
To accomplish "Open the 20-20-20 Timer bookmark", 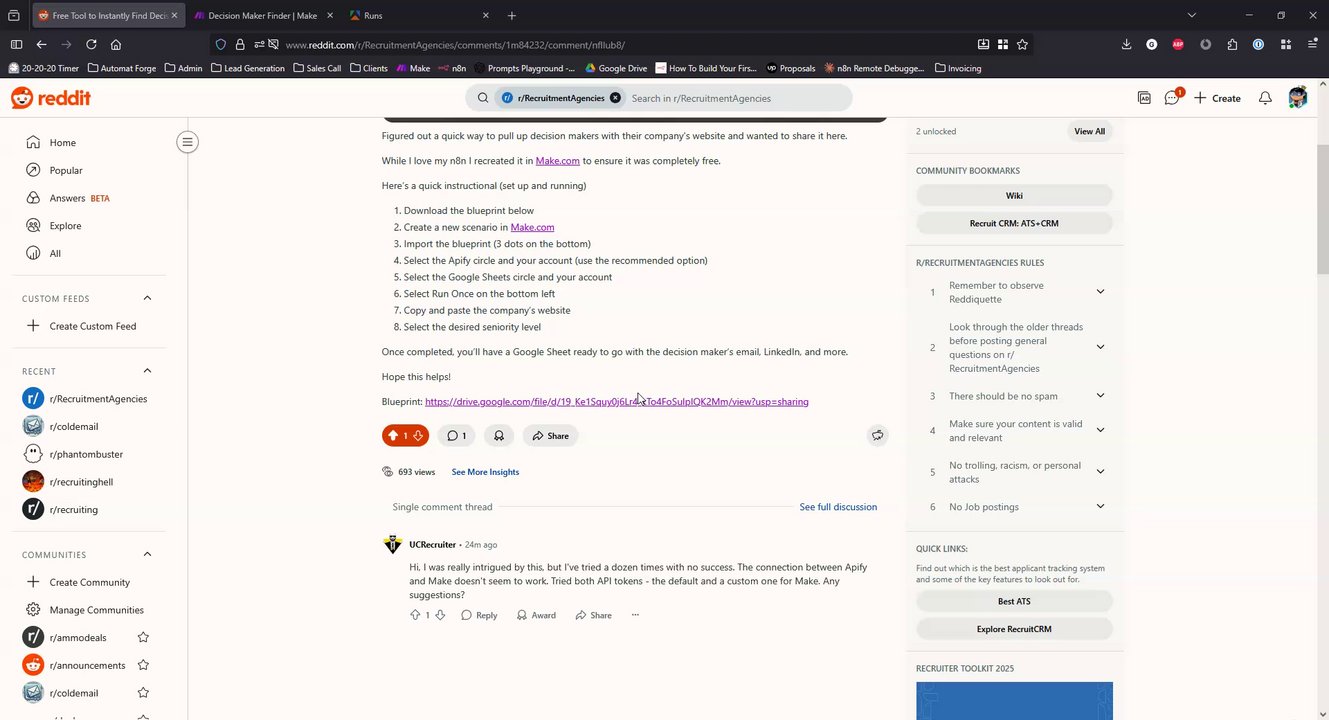I will coord(44,68).
